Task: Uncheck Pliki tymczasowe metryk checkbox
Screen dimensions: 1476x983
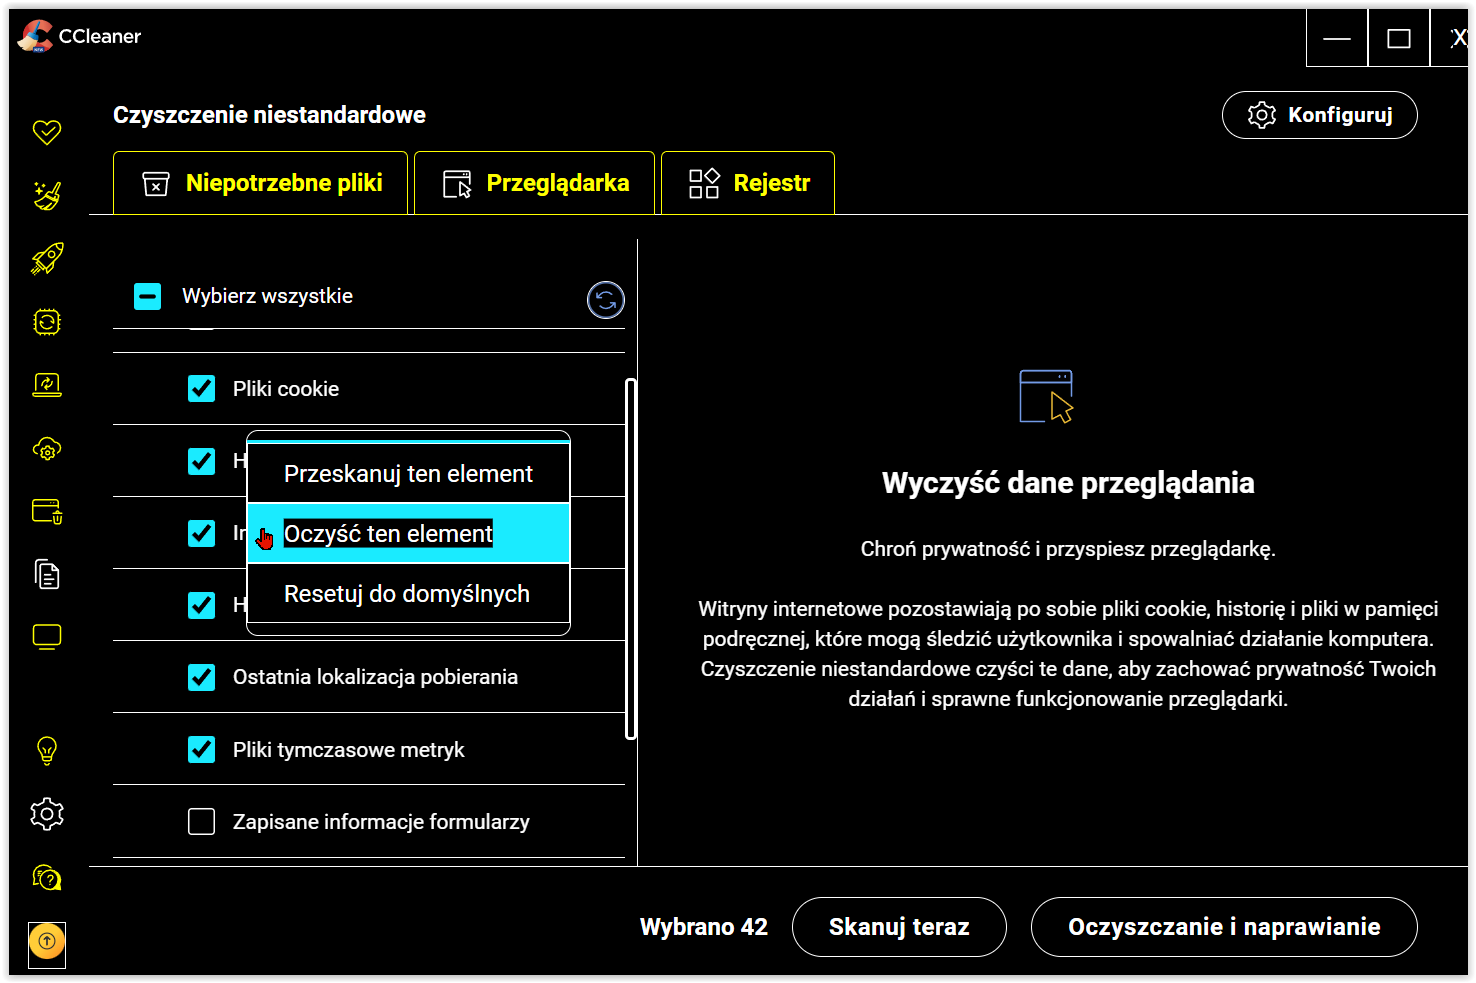Action: click(202, 749)
